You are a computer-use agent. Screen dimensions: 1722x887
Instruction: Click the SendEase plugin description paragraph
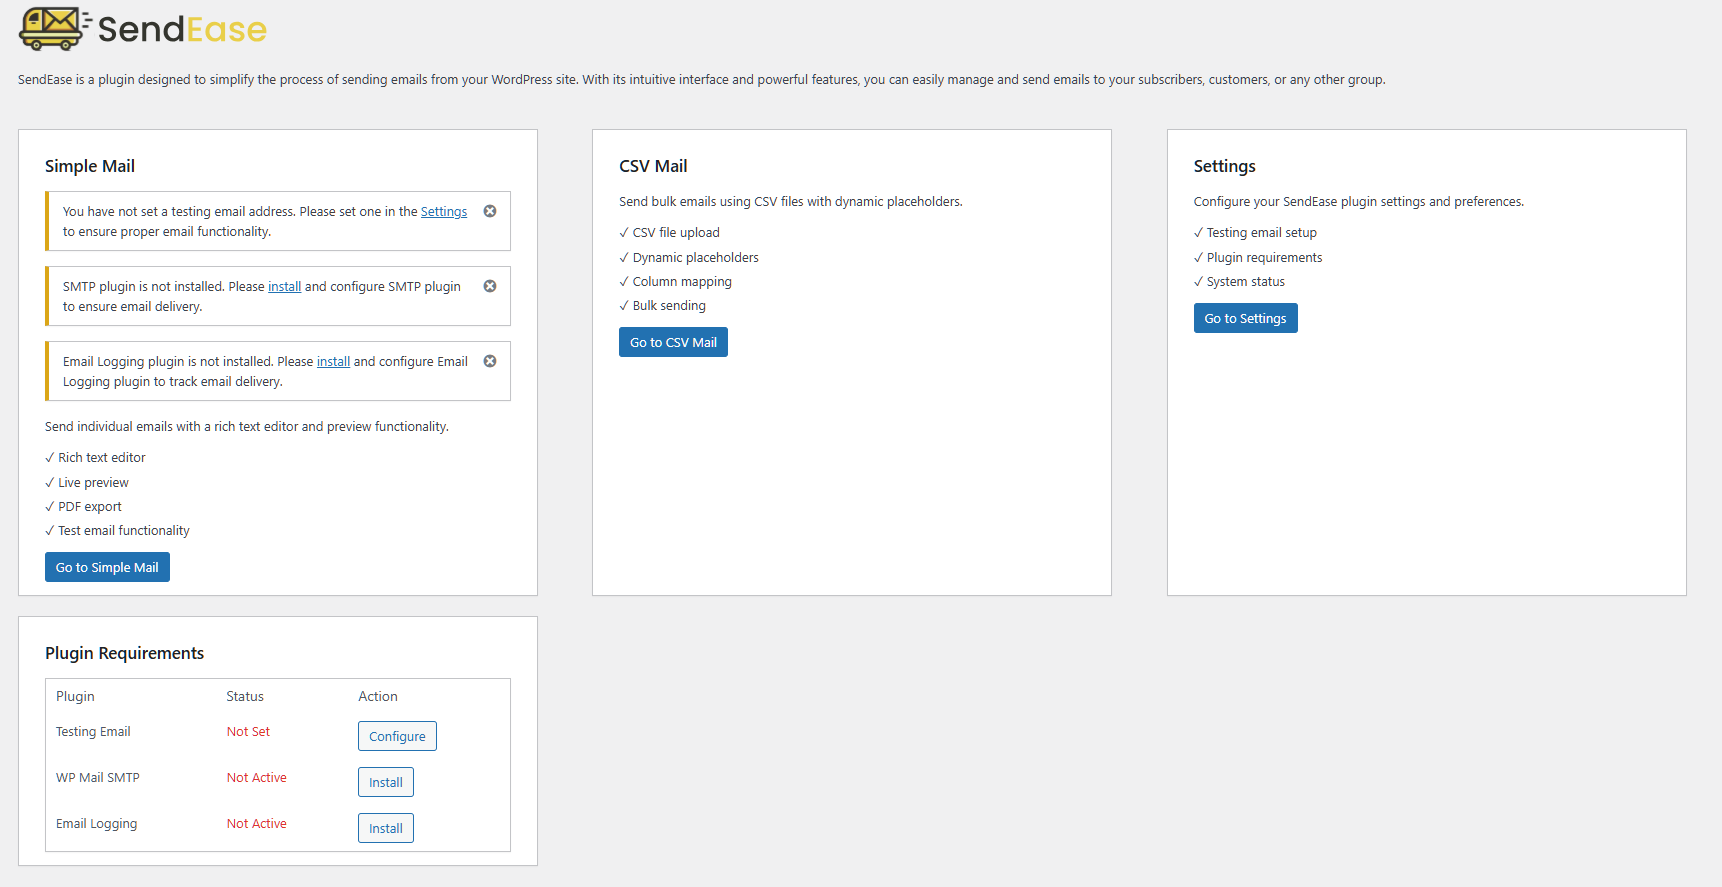(x=702, y=80)
